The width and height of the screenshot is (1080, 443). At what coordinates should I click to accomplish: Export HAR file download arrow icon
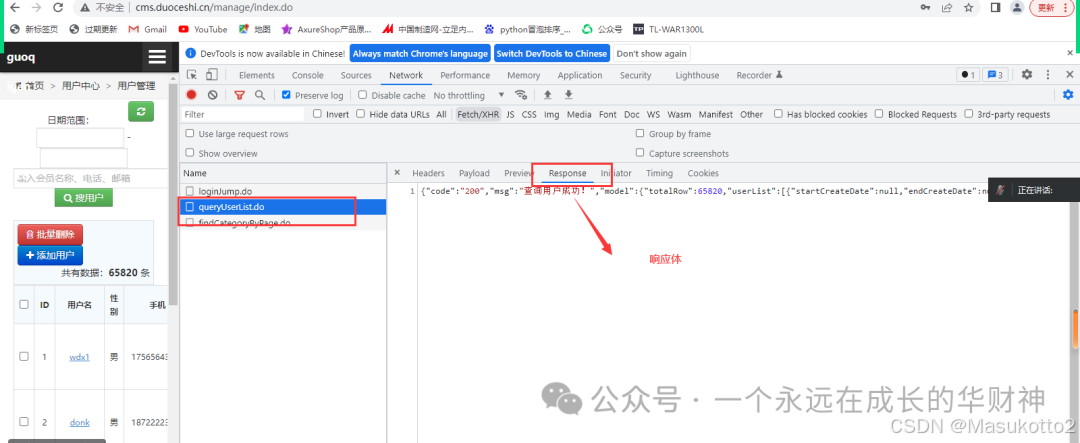click(x=568, y=95)
